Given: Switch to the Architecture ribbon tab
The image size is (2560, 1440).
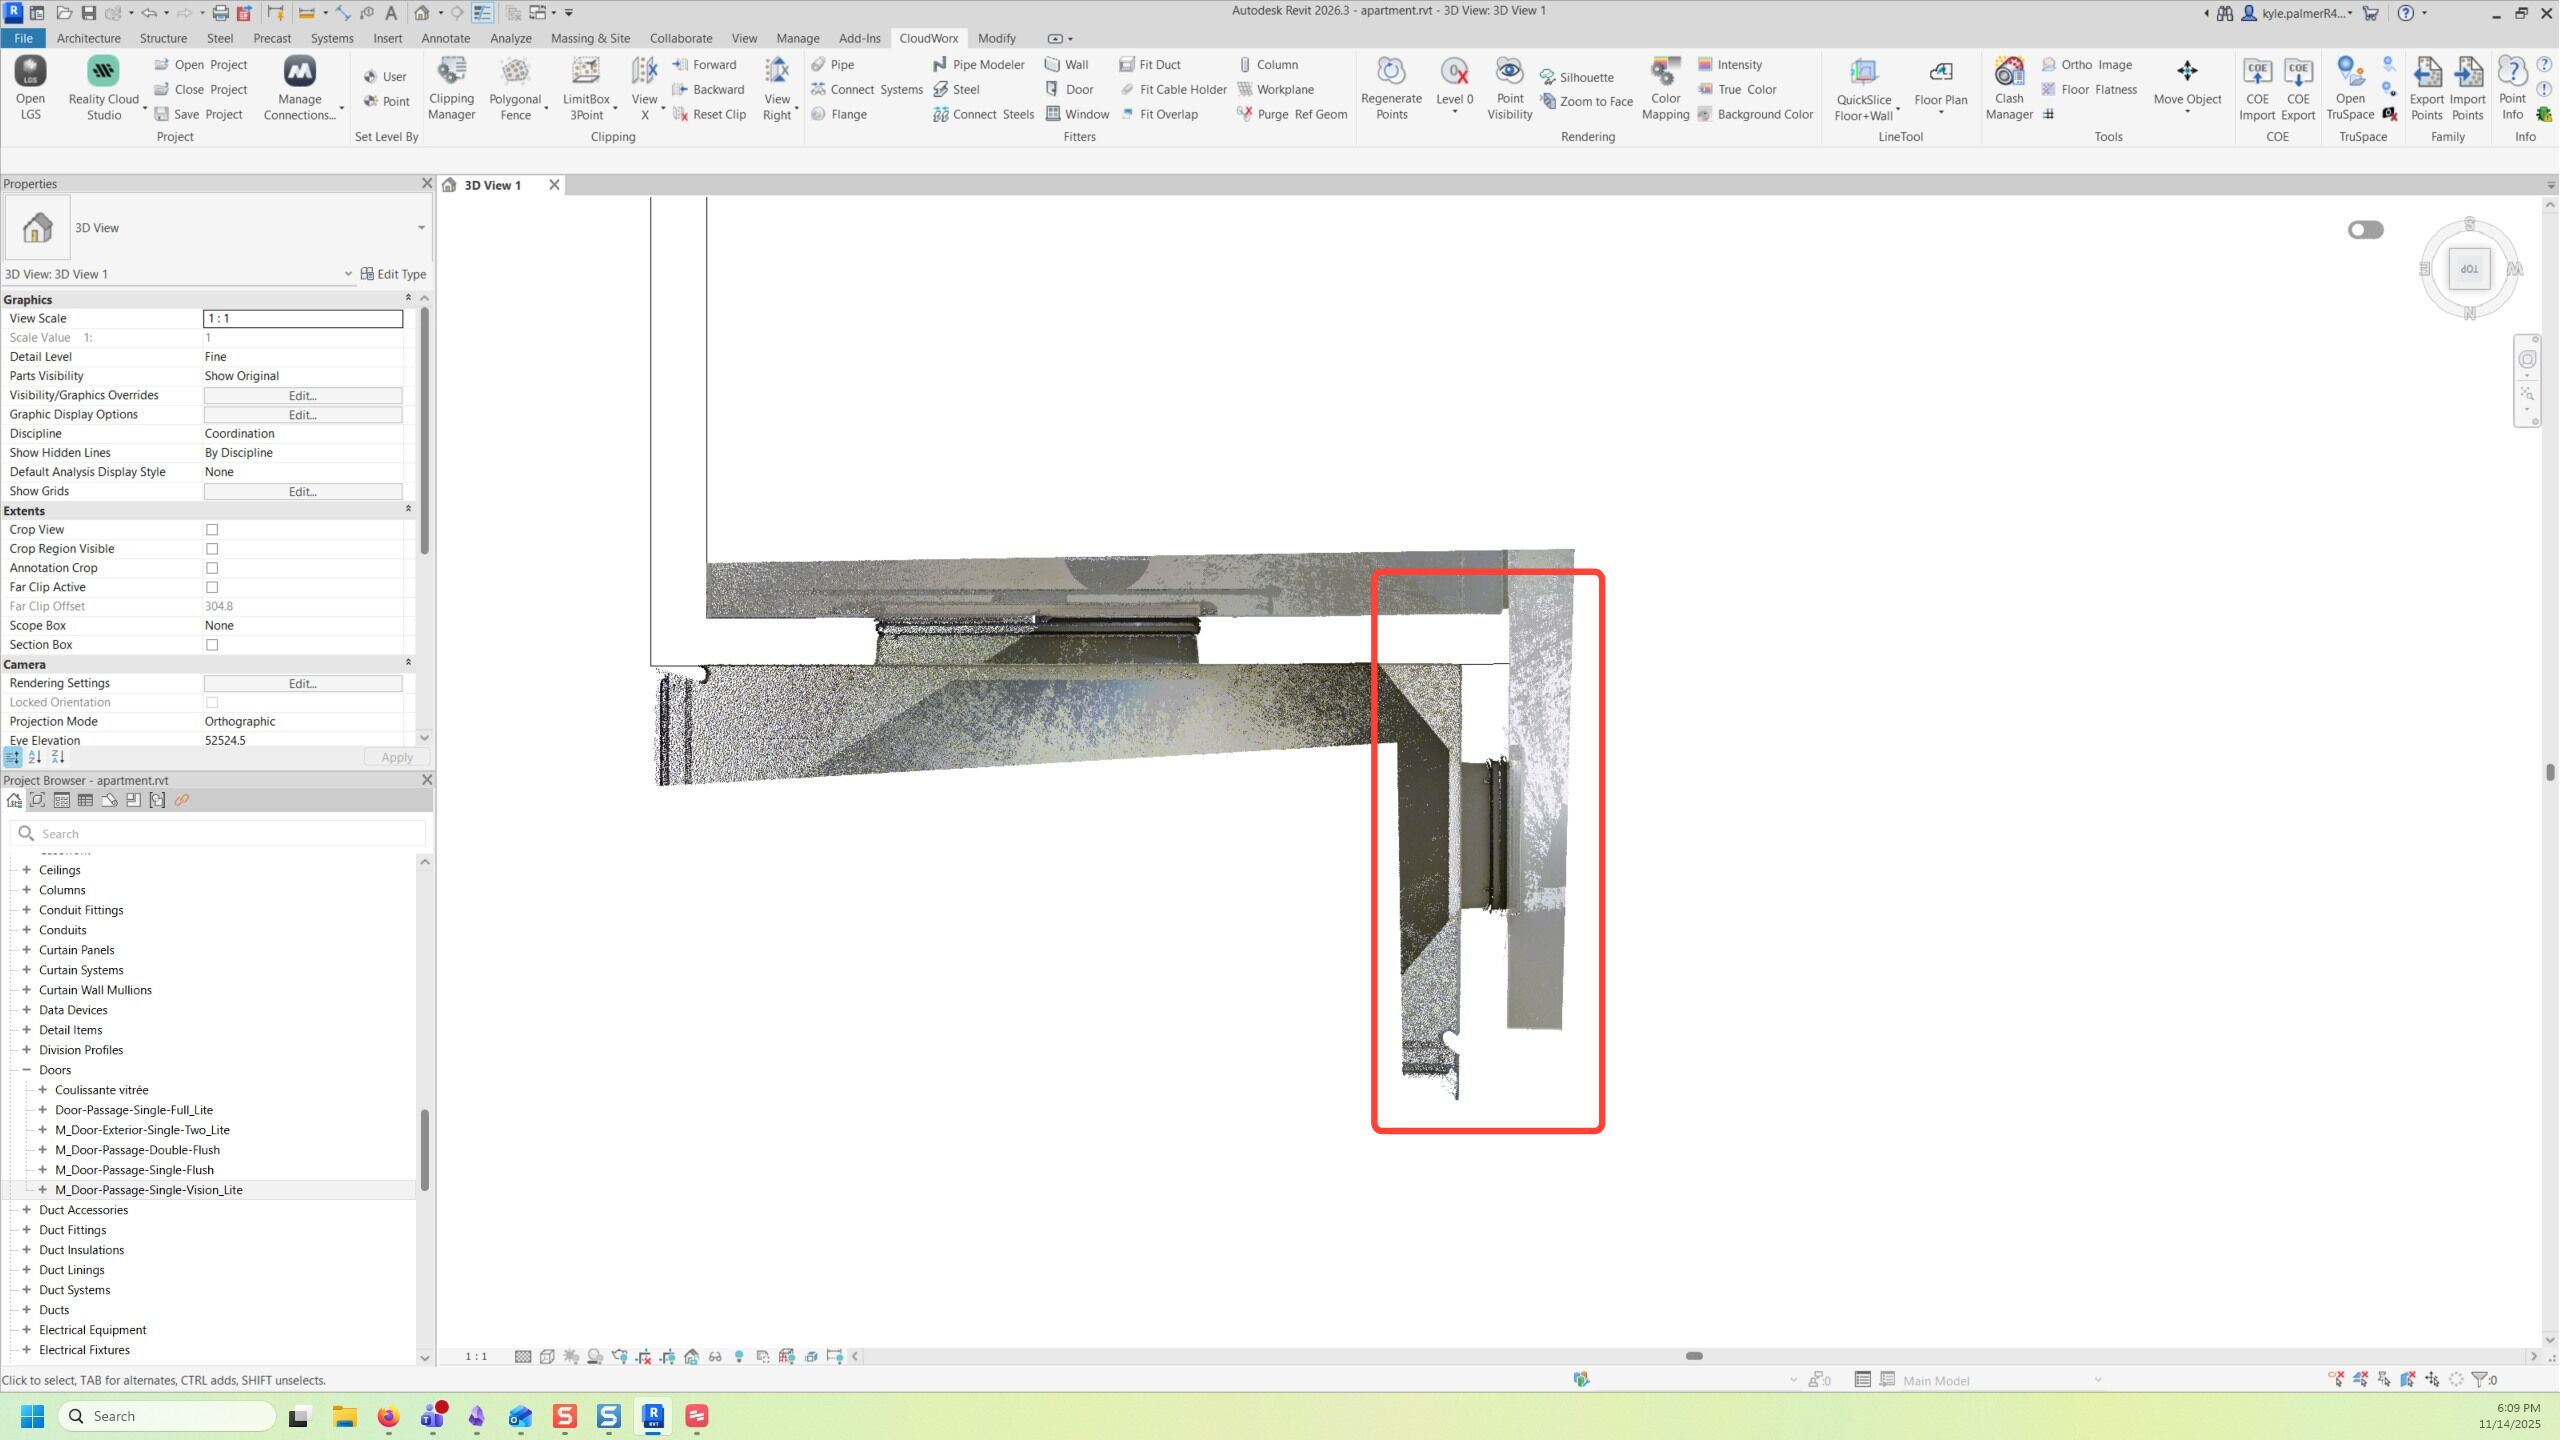Looking at the screenshot, I should tap(88, 38).
